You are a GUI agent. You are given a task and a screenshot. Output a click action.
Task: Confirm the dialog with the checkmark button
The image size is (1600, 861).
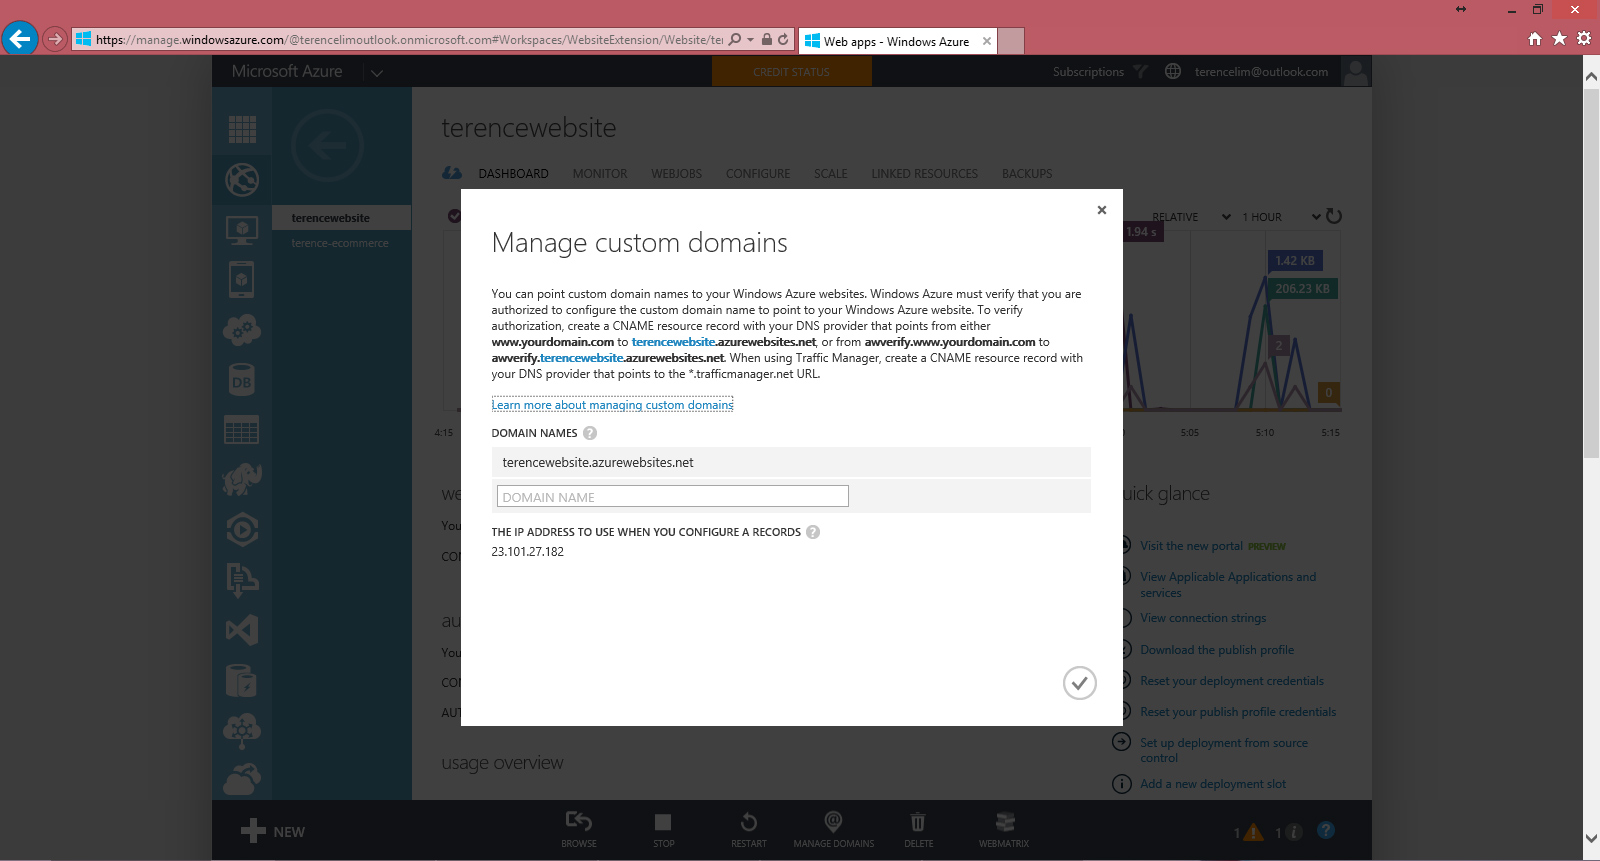click(x=1079, y=683)
